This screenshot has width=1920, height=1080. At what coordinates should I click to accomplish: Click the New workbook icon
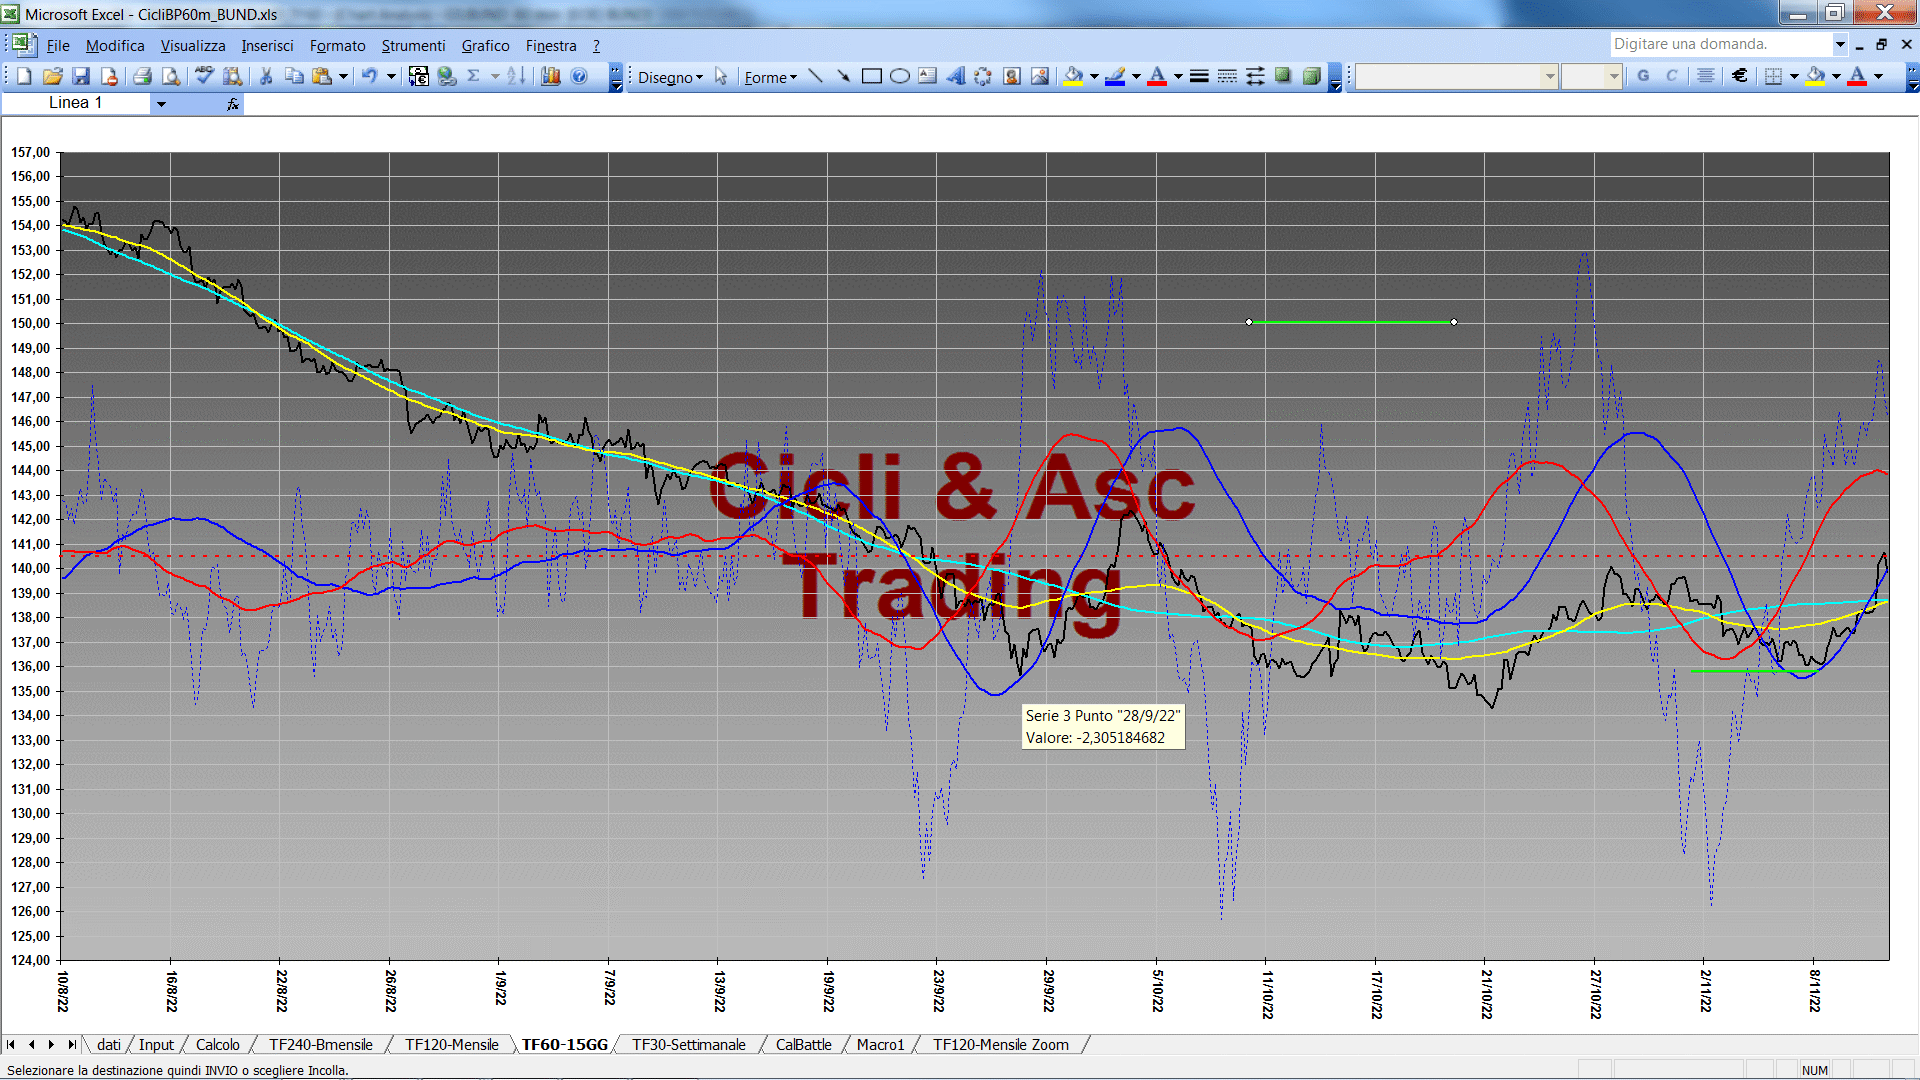point(24,77)
